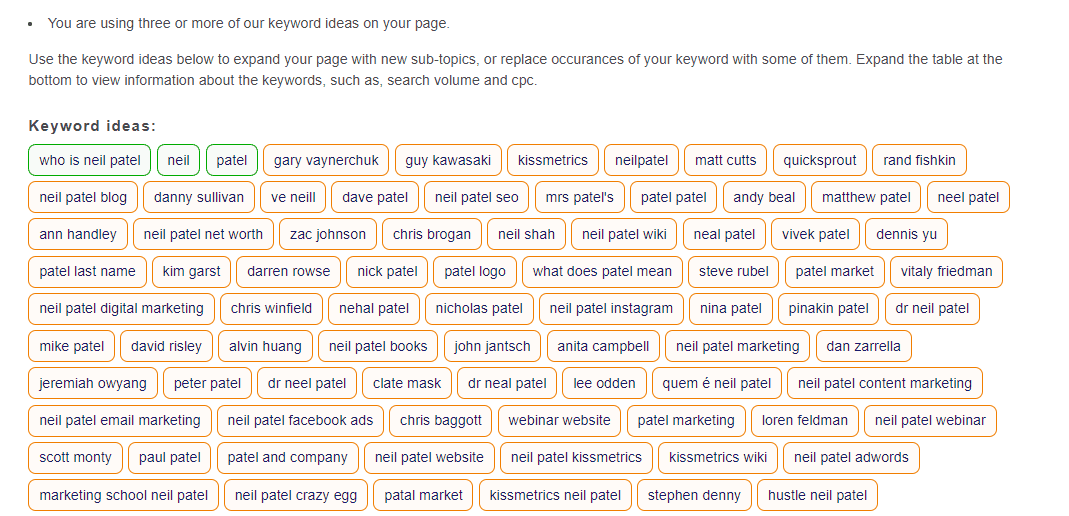This screenshot has width=1069, height=516.
Task: Pick the 'webinar website' keyword tag
Action: coord(559,420)
